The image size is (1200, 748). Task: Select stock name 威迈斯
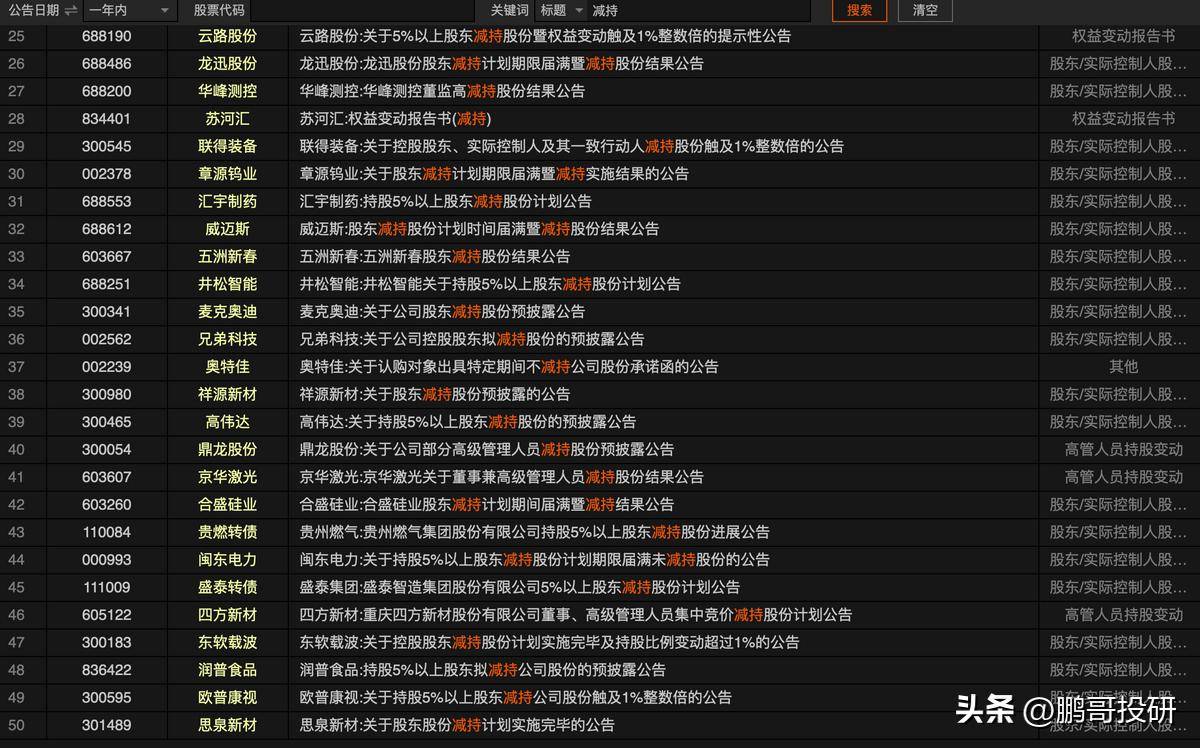coord(227,229)
